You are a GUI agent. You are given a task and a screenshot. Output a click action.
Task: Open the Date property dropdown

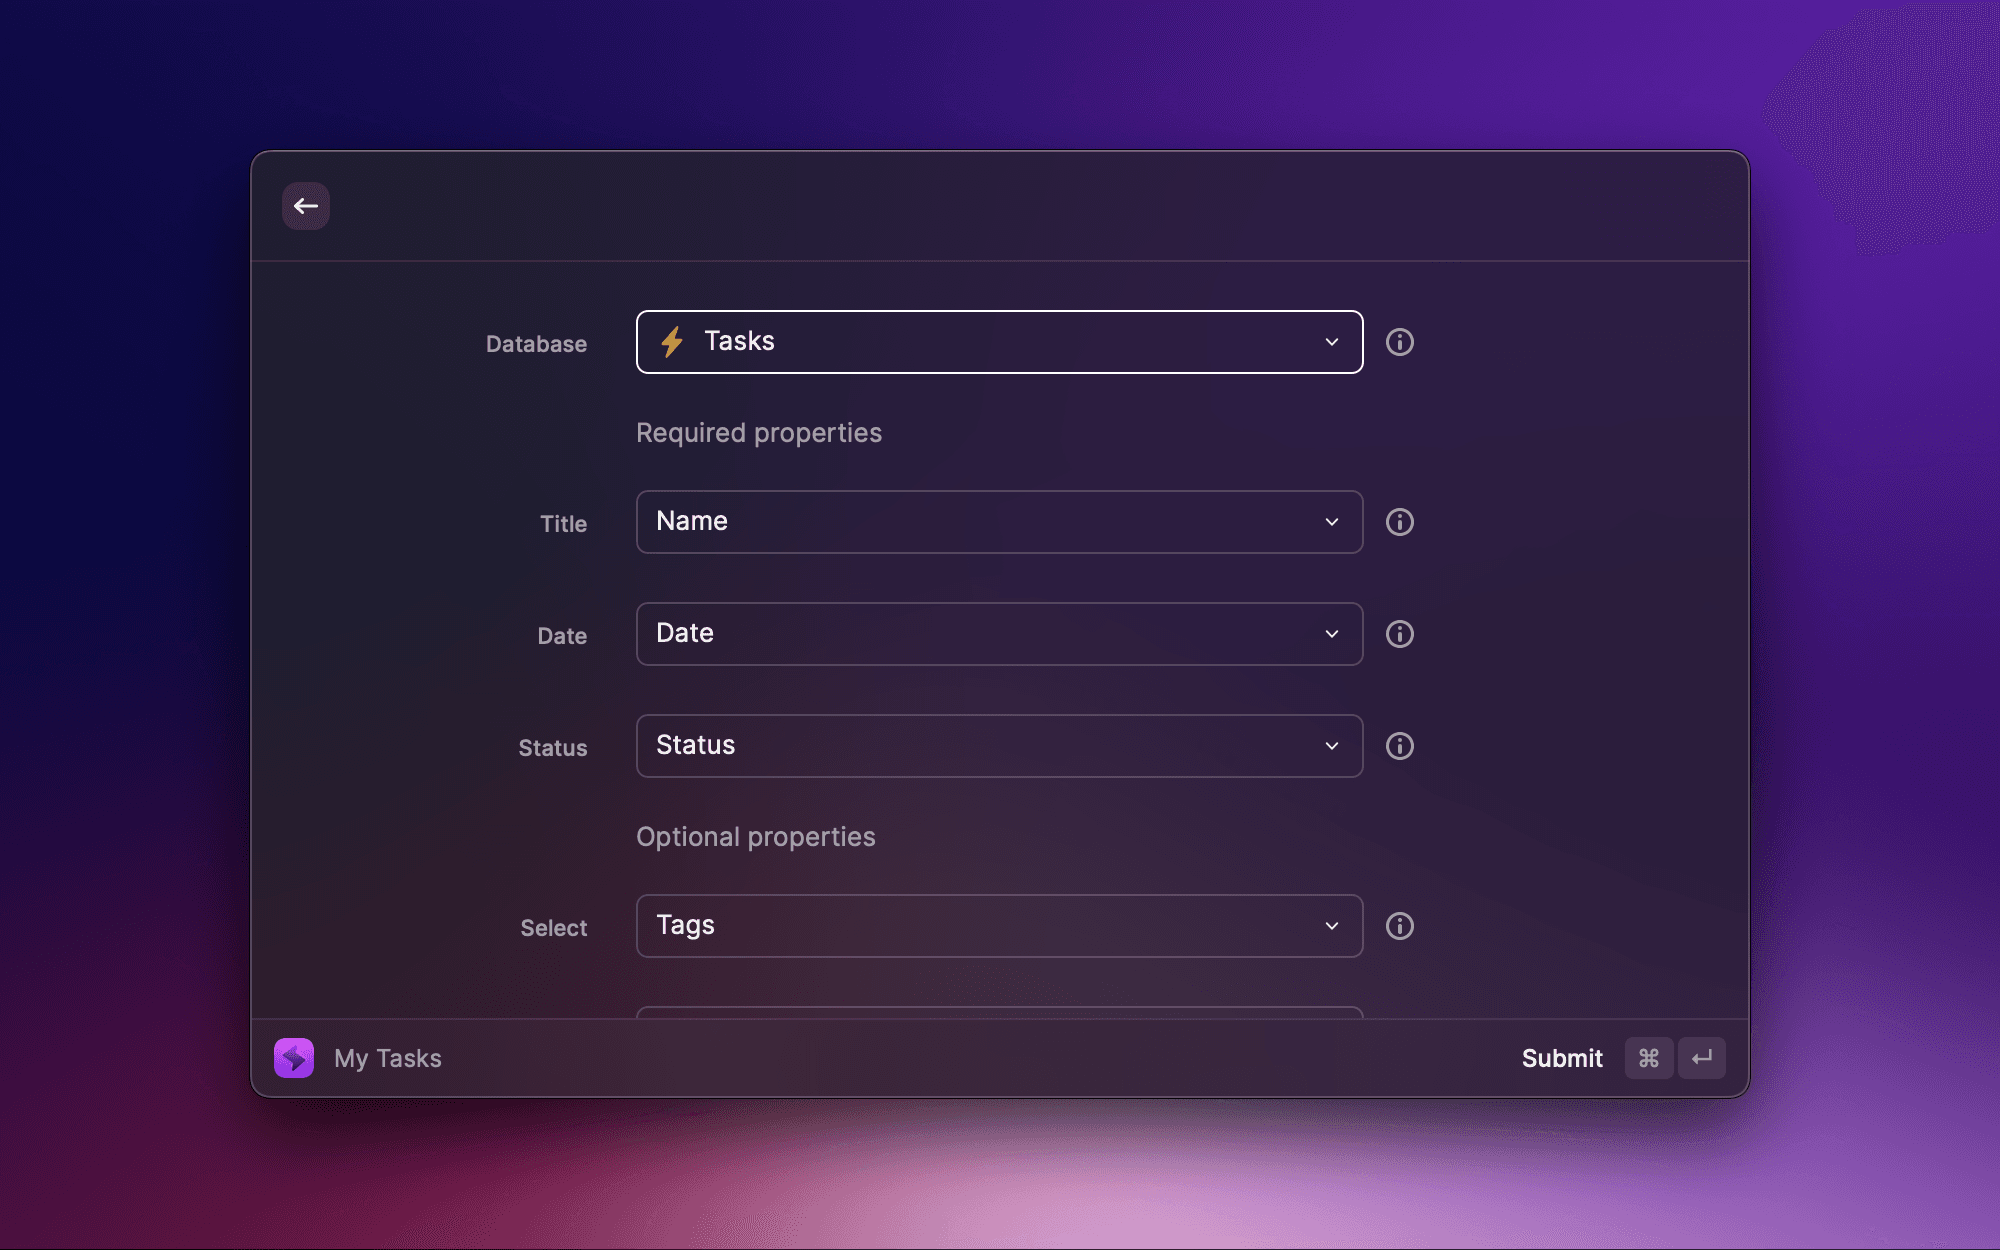pos(999,634)
